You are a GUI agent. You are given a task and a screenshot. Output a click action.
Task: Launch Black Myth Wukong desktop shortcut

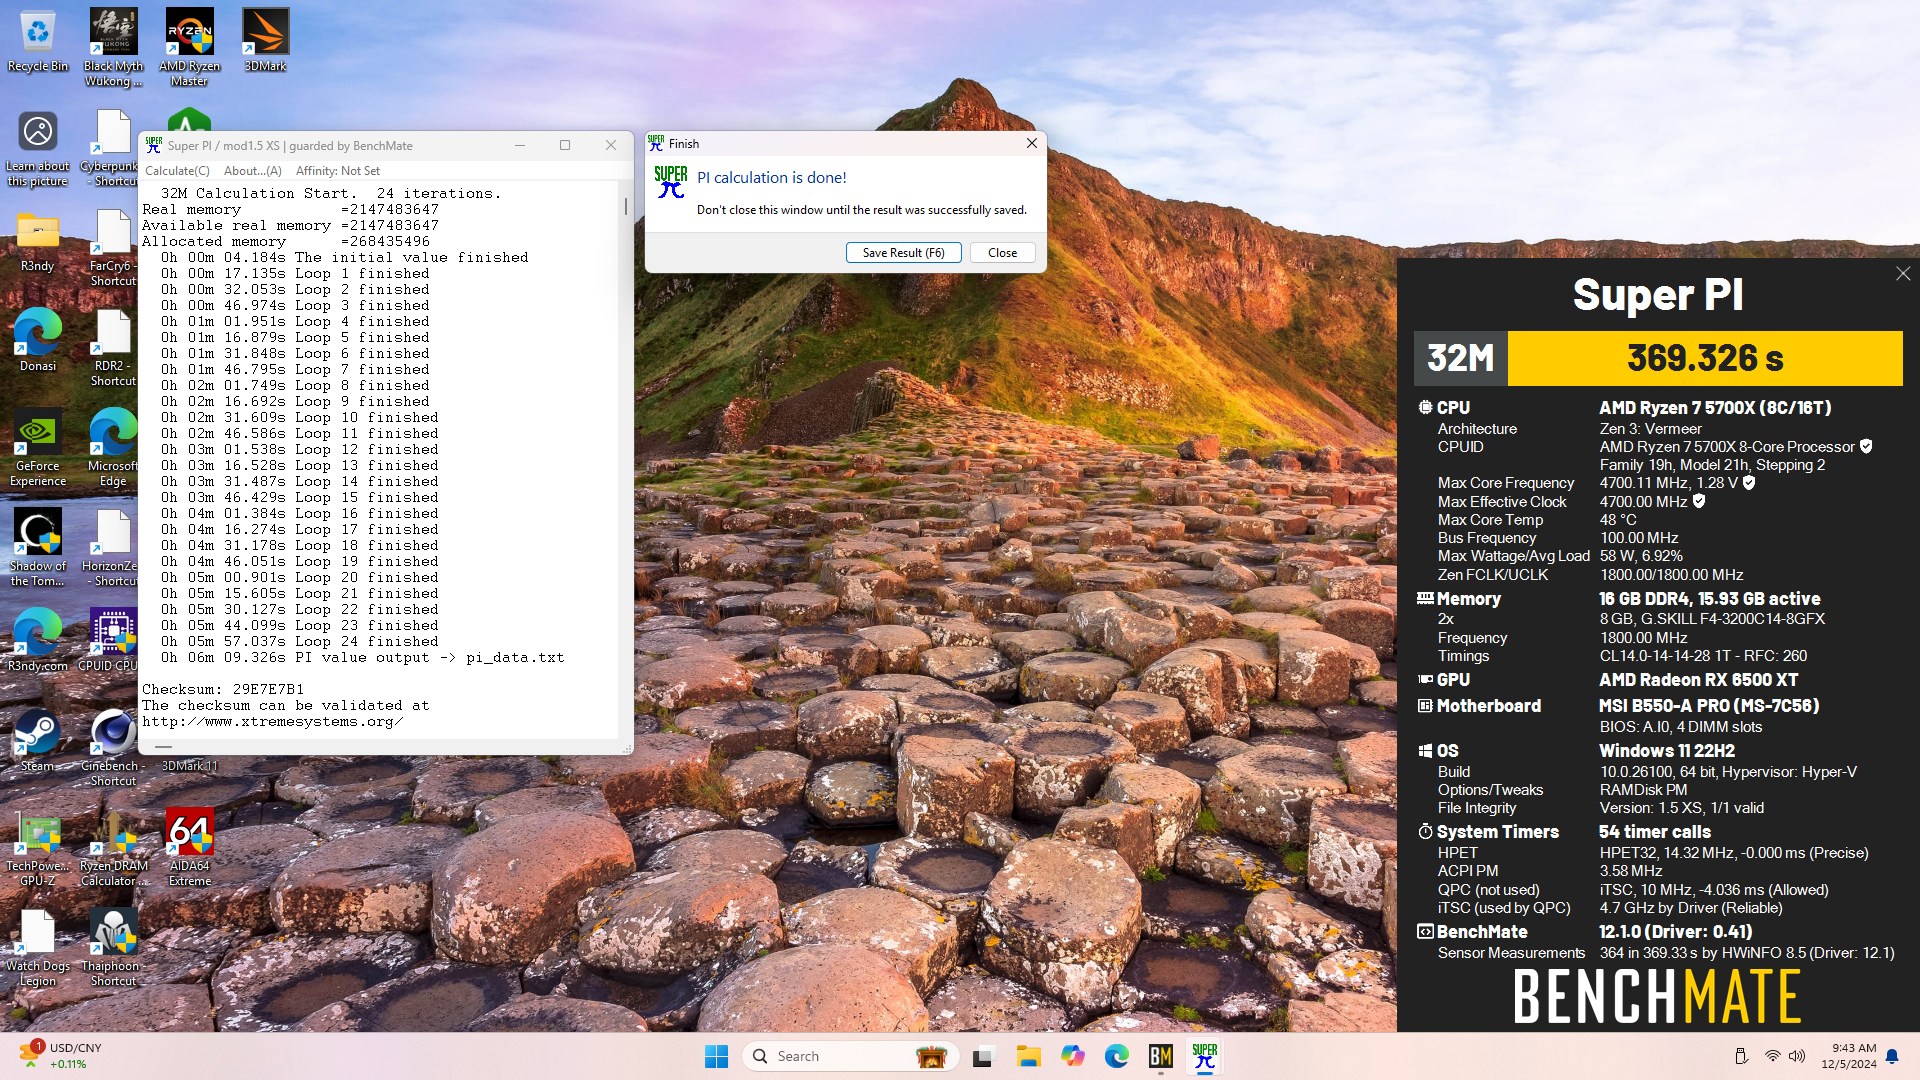pyautogui.click(x=113, y=47)
